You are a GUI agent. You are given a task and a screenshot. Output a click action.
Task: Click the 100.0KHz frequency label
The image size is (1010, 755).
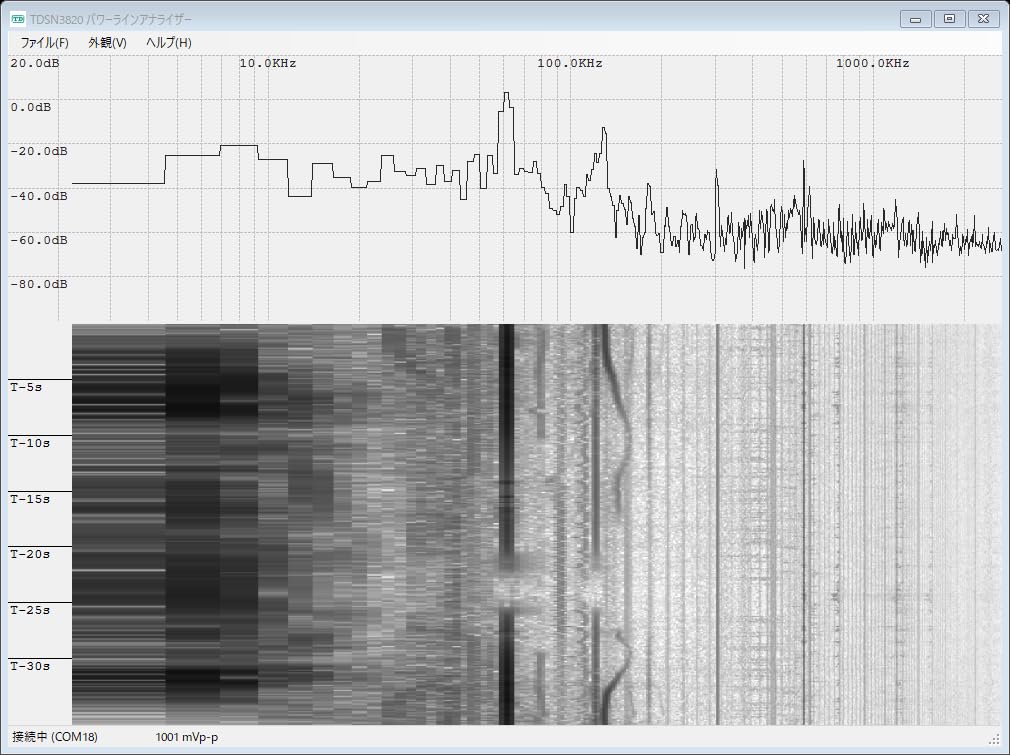[570, 64]
